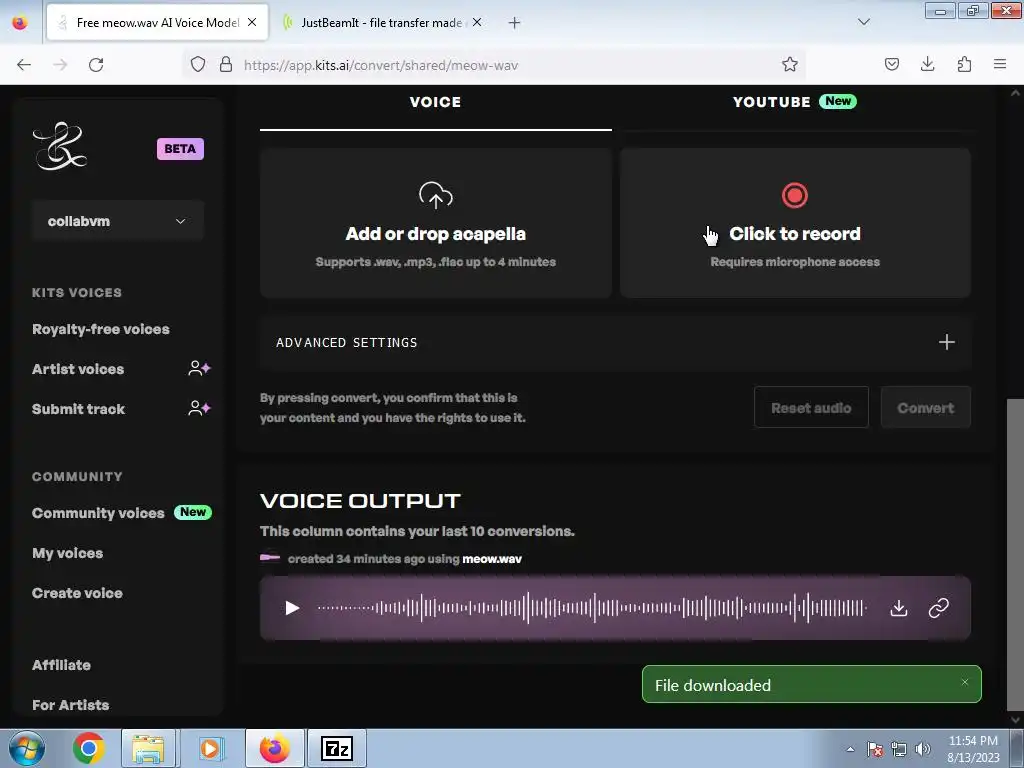
Task: Select the Free meow.wav AI Voice Model tab
Action: point(157,23)
